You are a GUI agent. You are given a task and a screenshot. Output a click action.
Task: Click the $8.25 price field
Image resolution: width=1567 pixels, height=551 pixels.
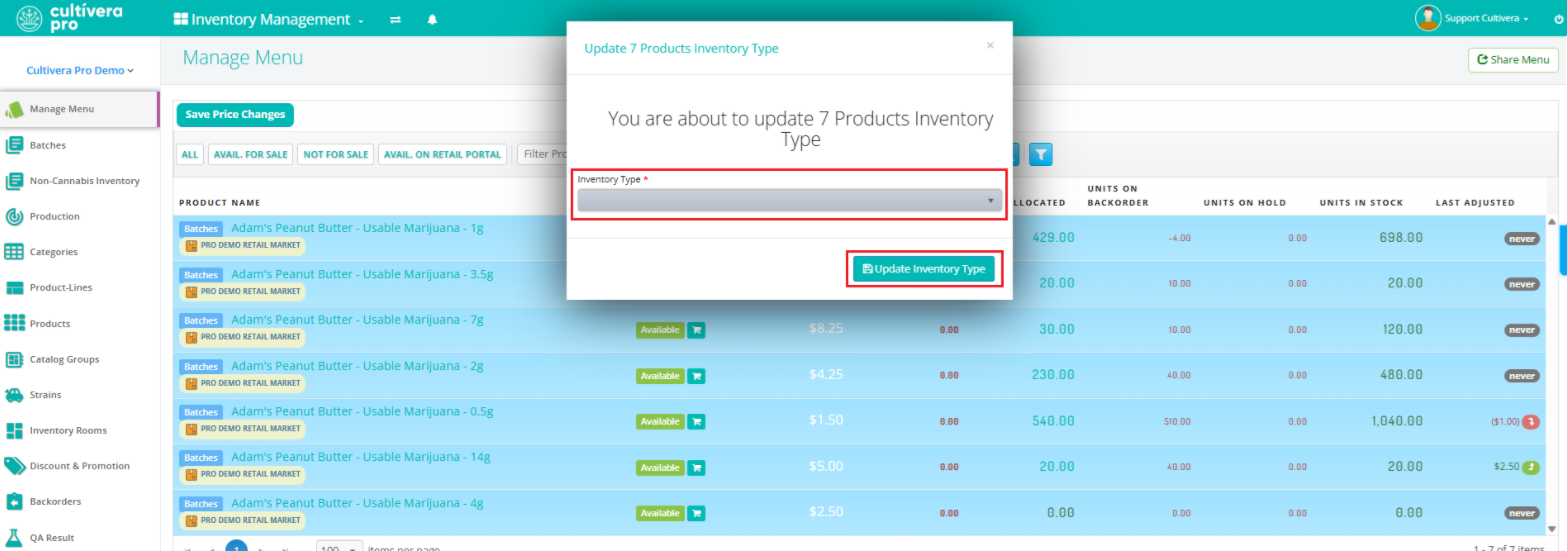[826, 329]
